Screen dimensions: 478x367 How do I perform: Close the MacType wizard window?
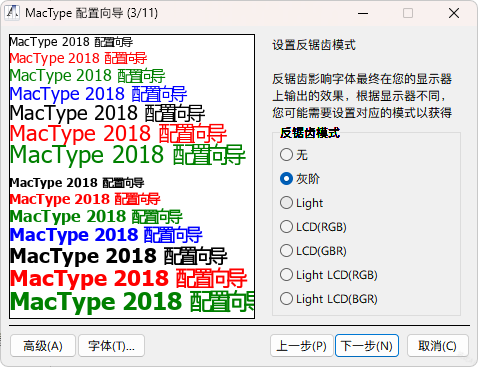454,13
